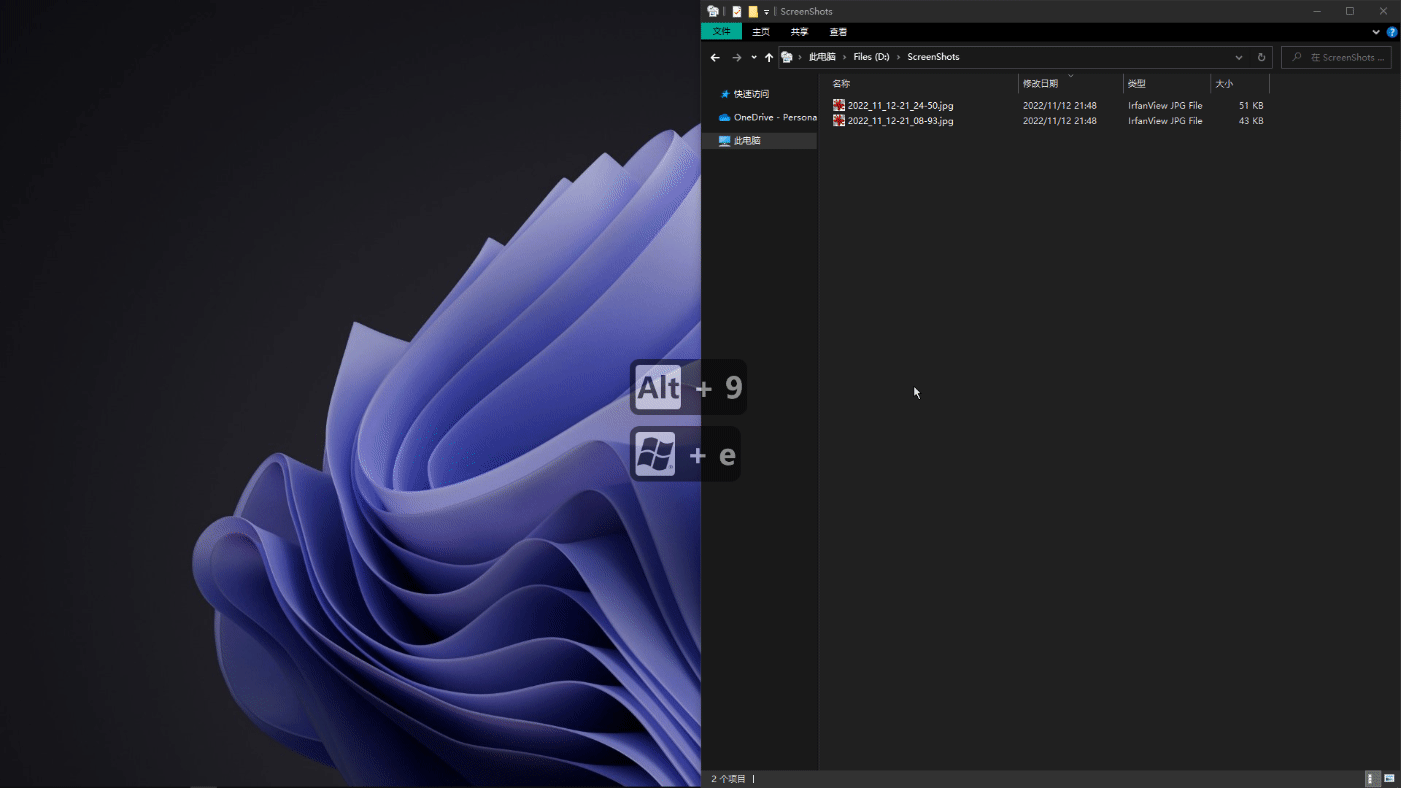Click the Forward navigation arrow

737,57
